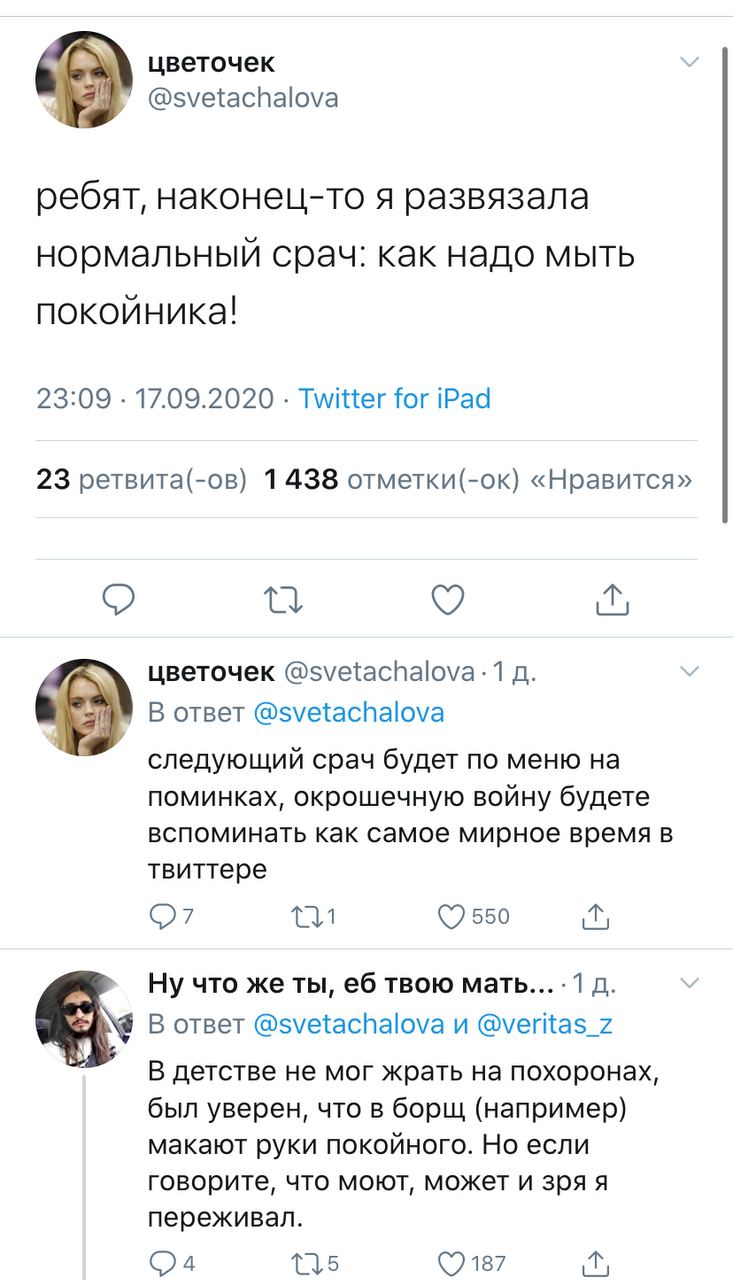733x1280 pixels.
Task: View the 23 retweets list
Action: coord(141,480)
